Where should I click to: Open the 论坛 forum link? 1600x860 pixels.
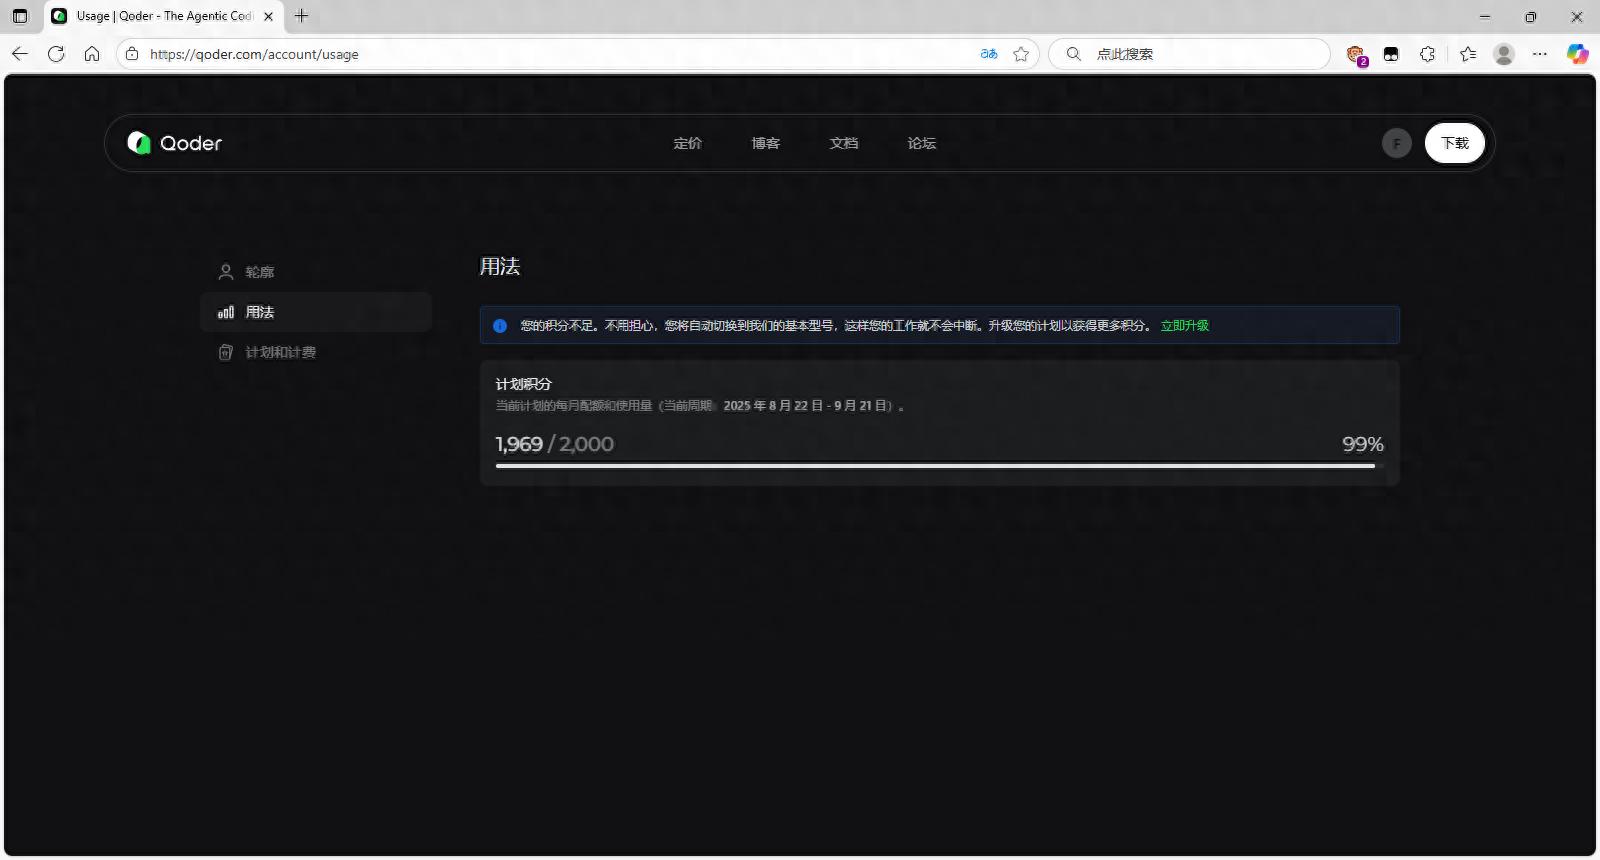click(x=922, y=143)
